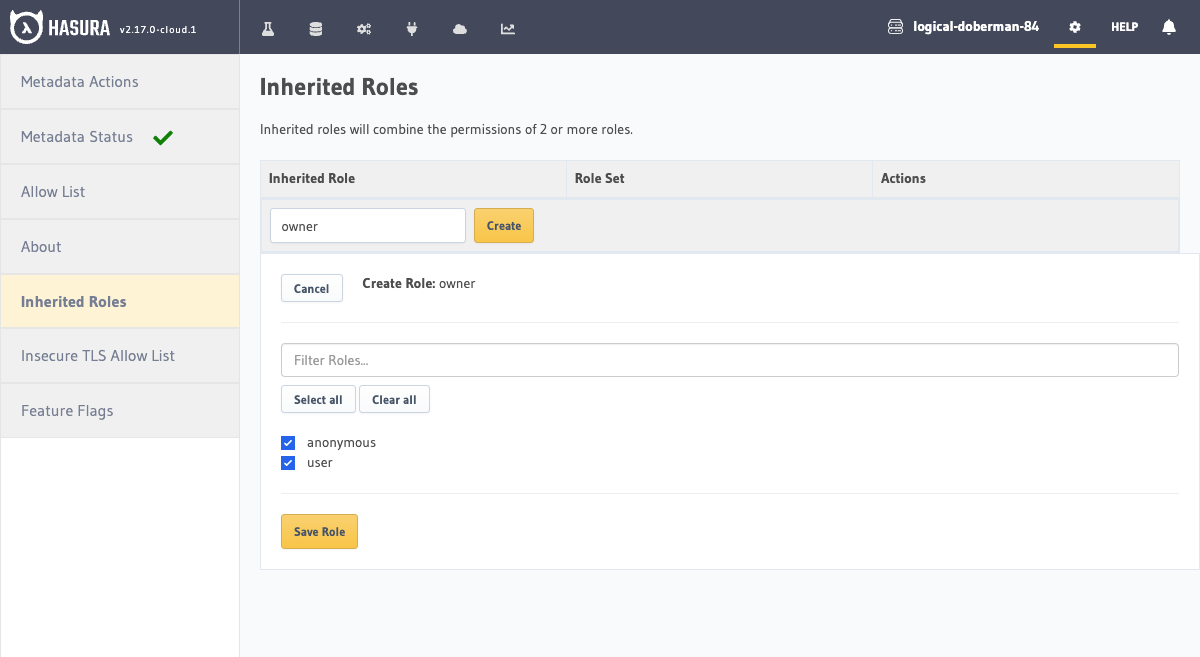Uncheck the anonymous role checkbox
1200x657 pixels.
pos(288,443)
